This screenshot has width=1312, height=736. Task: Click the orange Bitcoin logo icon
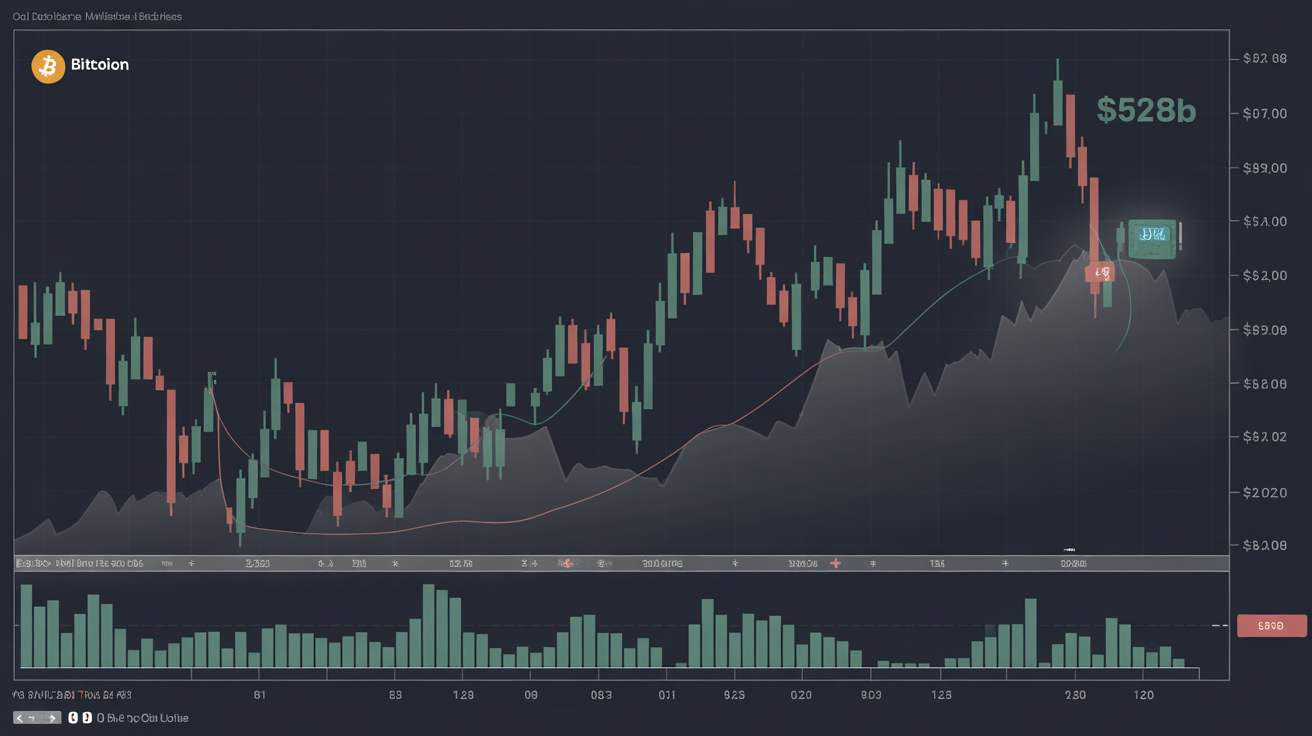tap(48, 66)
